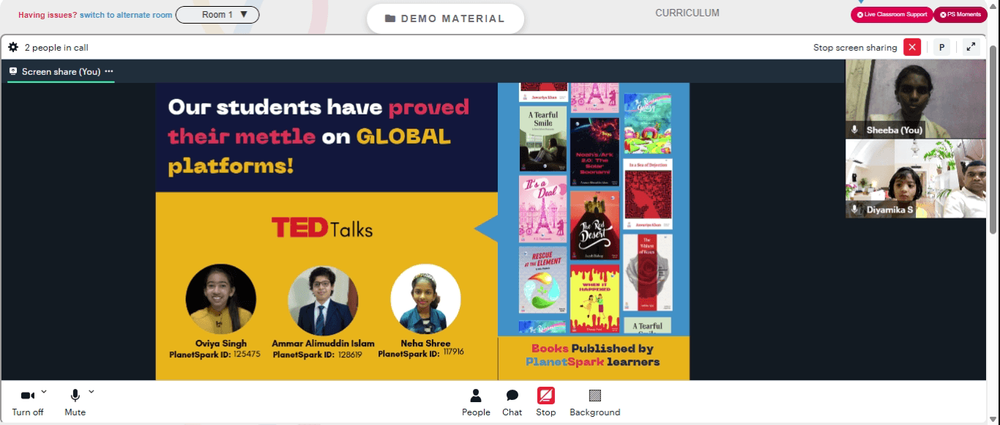Open Live Classroom Support

(892, 15)
